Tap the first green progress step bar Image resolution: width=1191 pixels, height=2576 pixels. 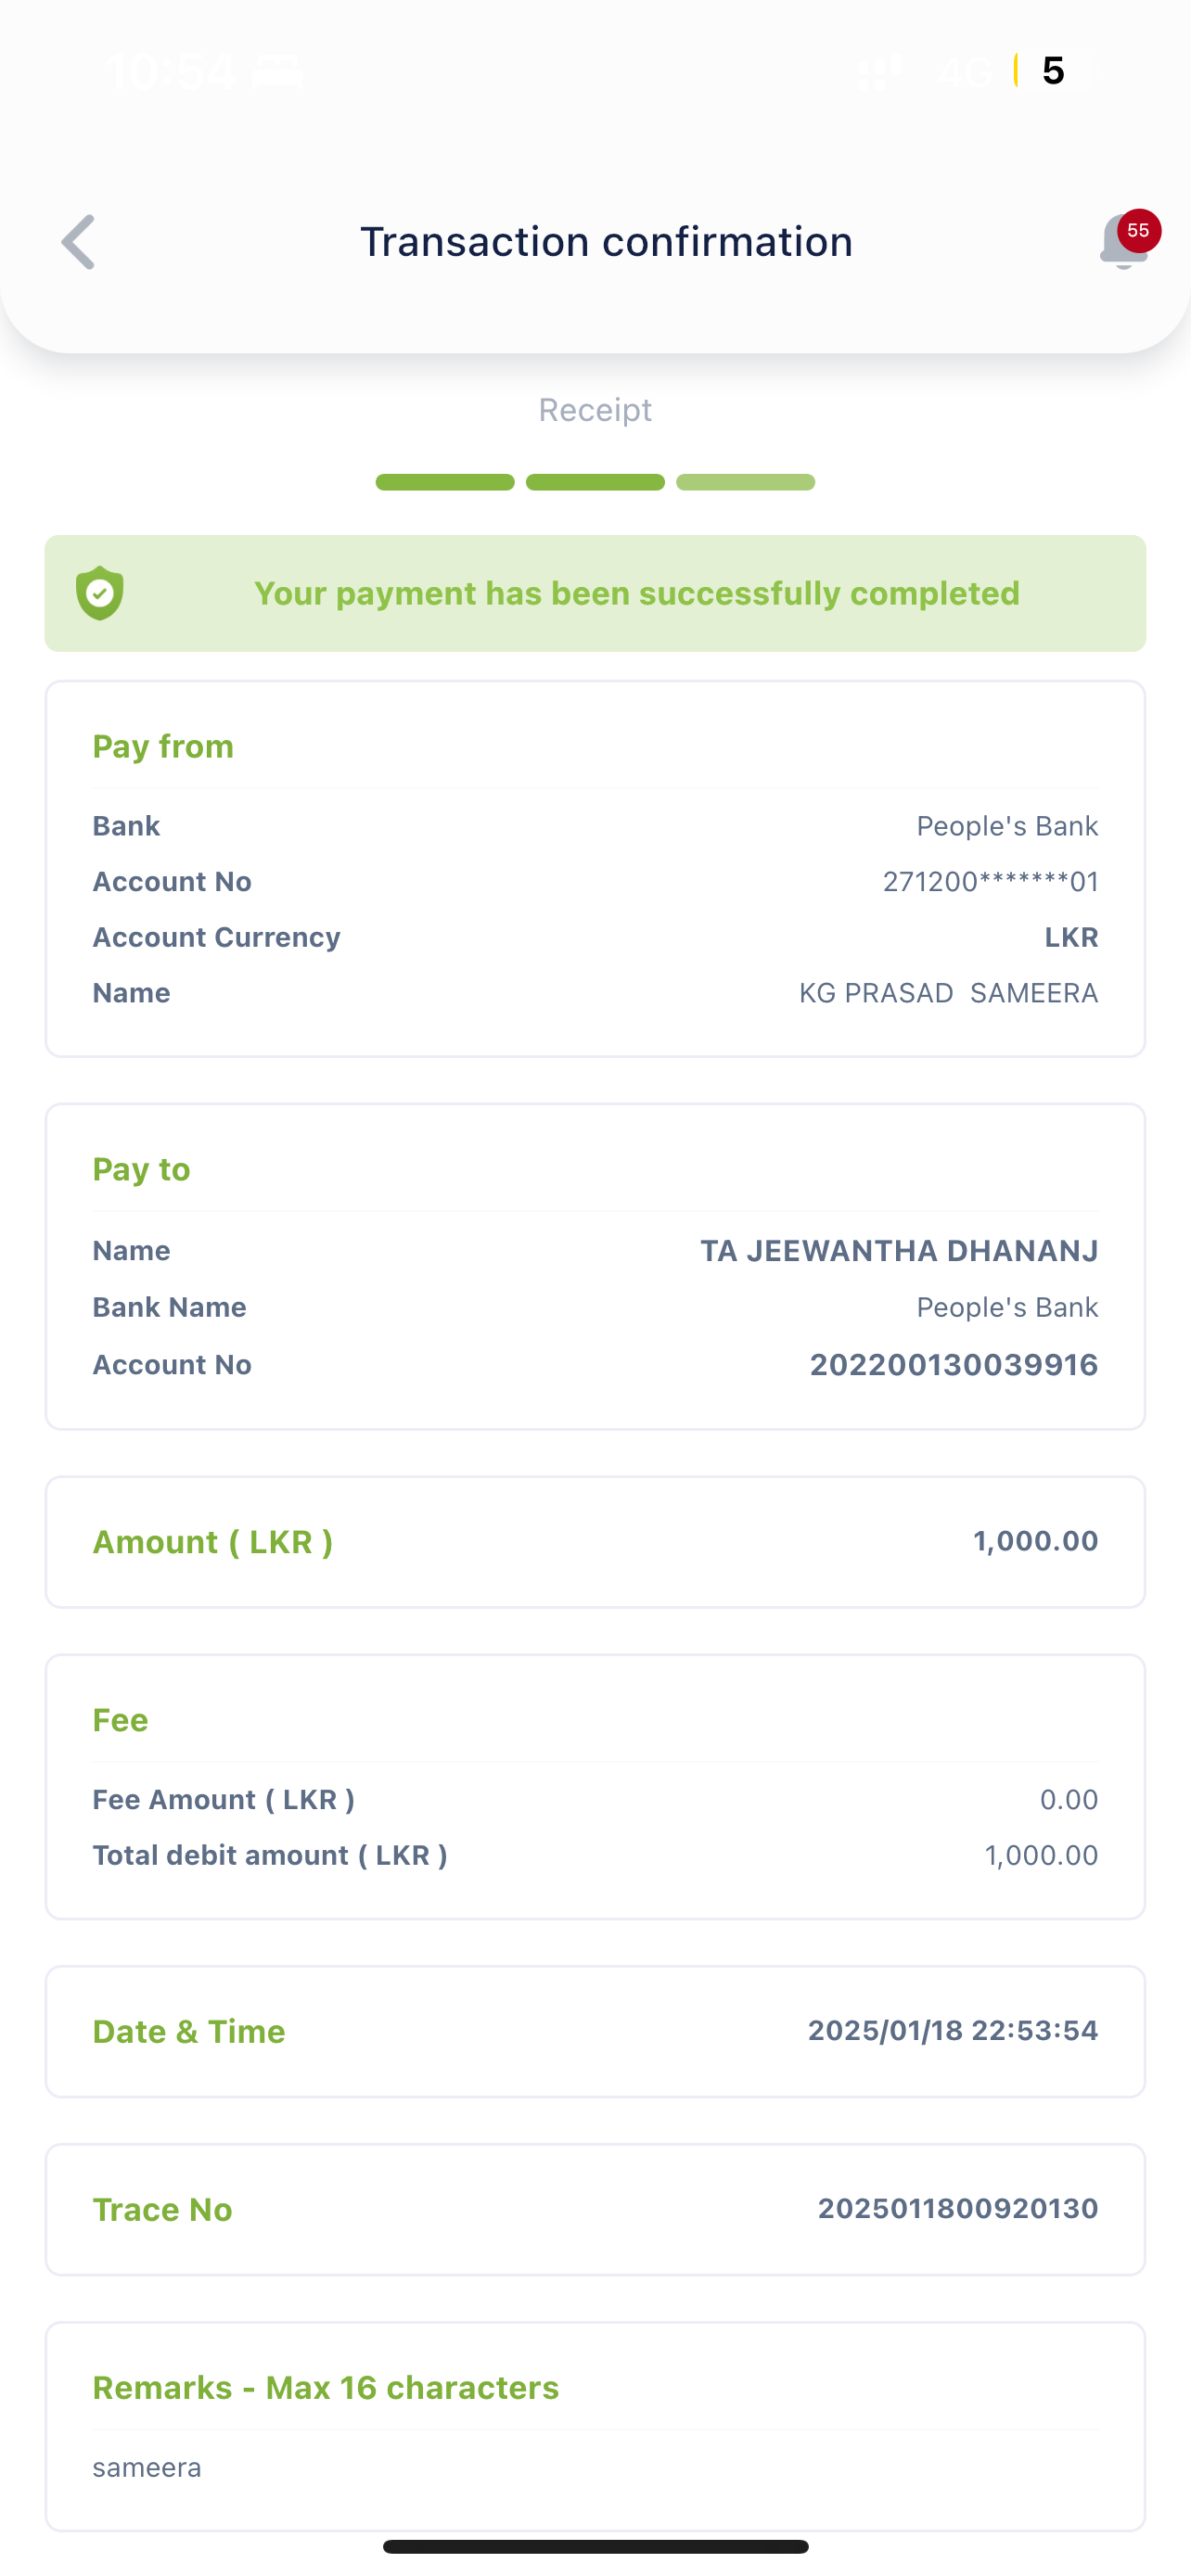click(445, 482)
